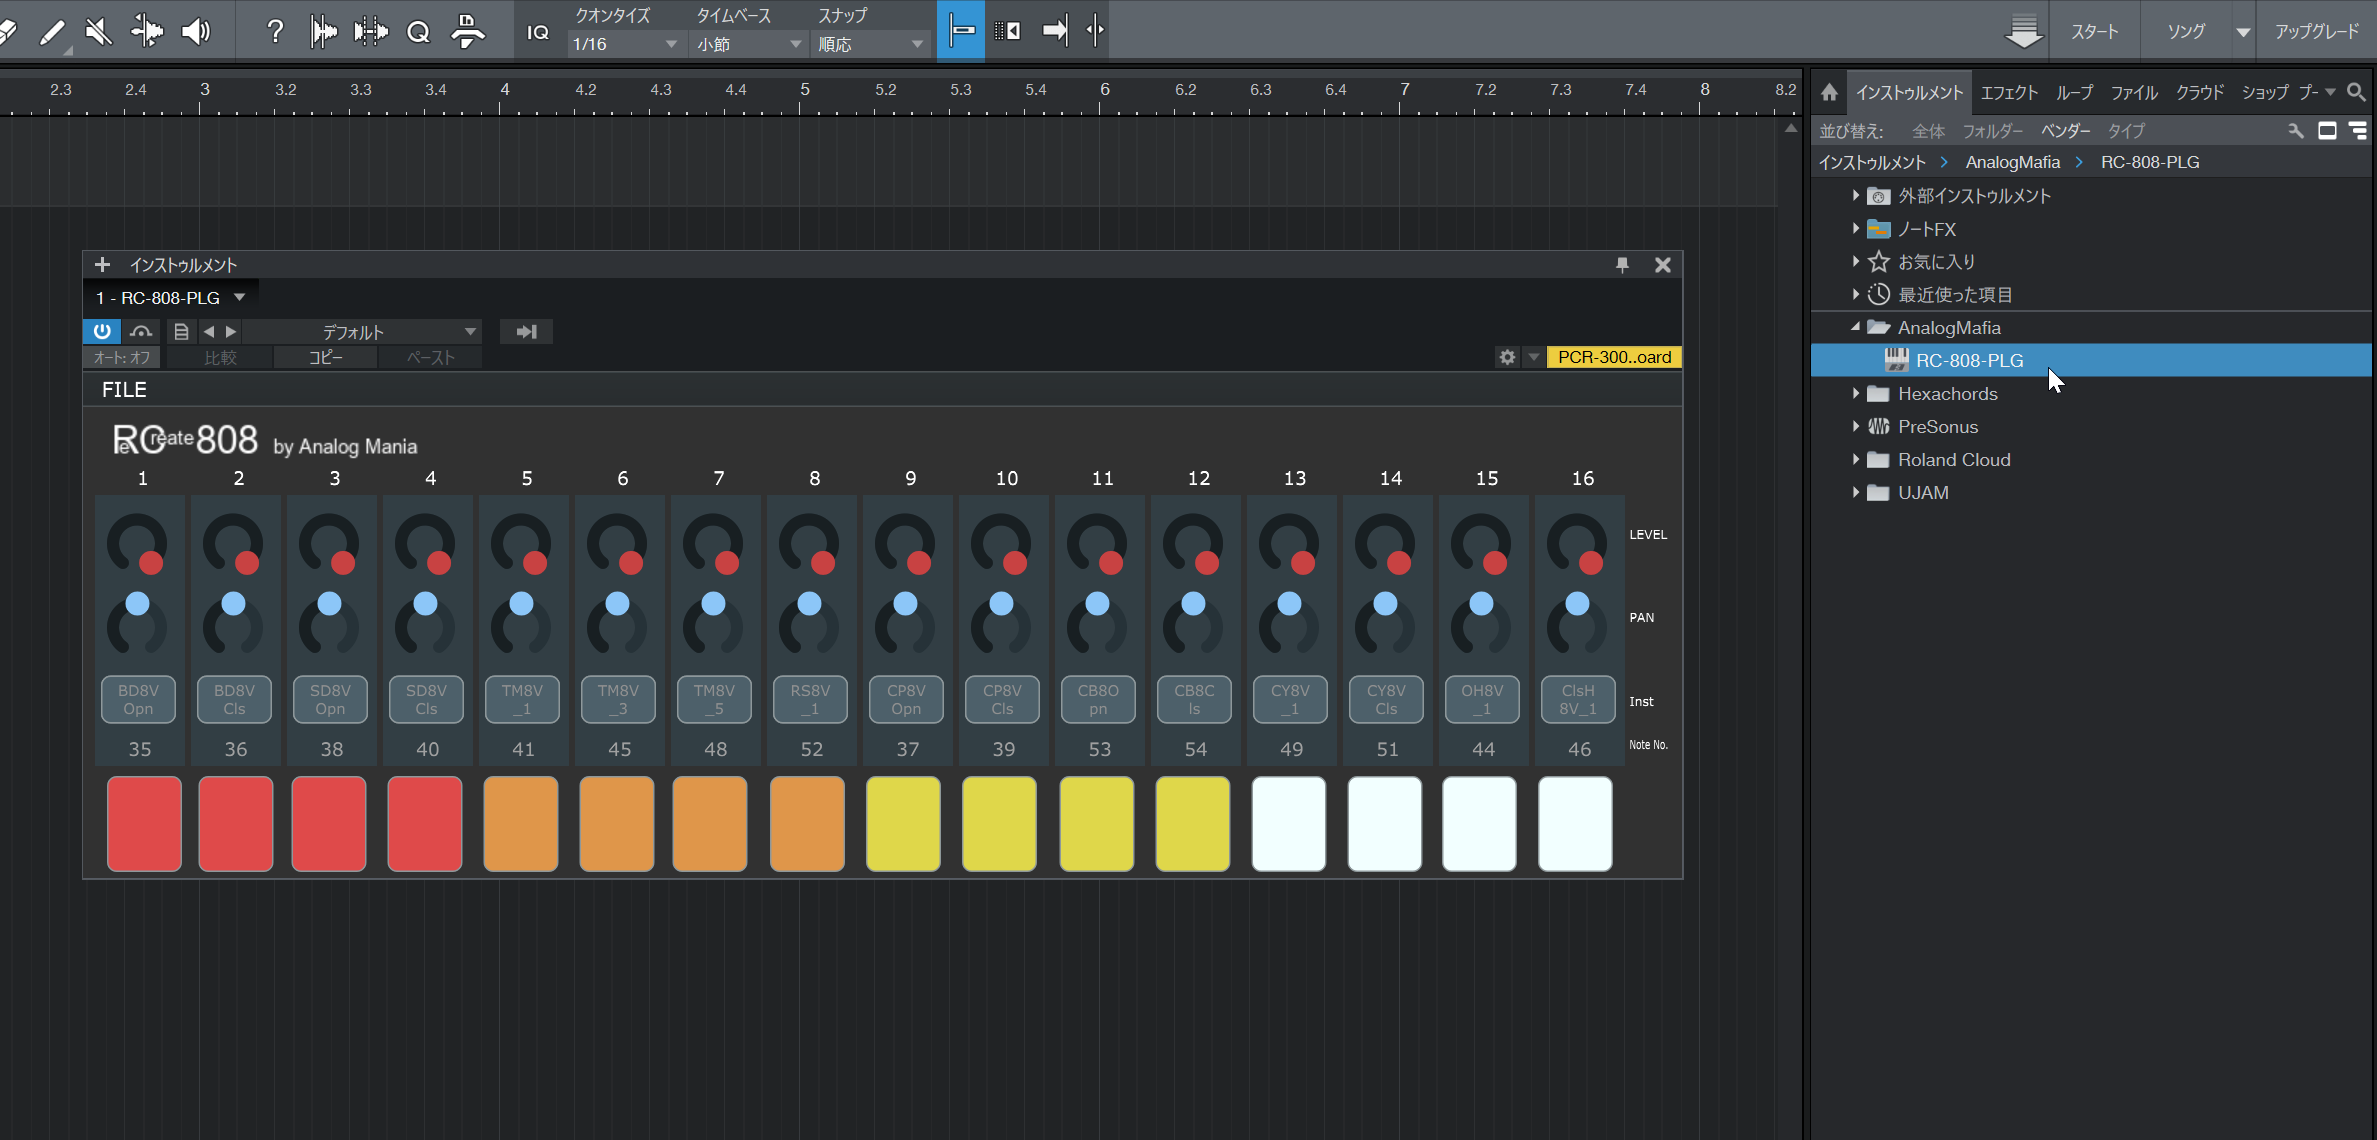
Task: Click the コピー button
Action: pos(325,358)
